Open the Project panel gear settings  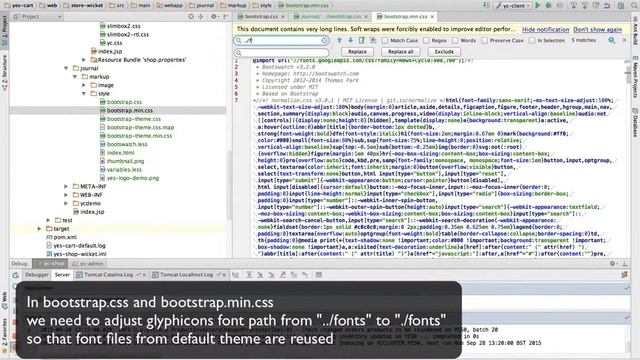tap(214, 17)
